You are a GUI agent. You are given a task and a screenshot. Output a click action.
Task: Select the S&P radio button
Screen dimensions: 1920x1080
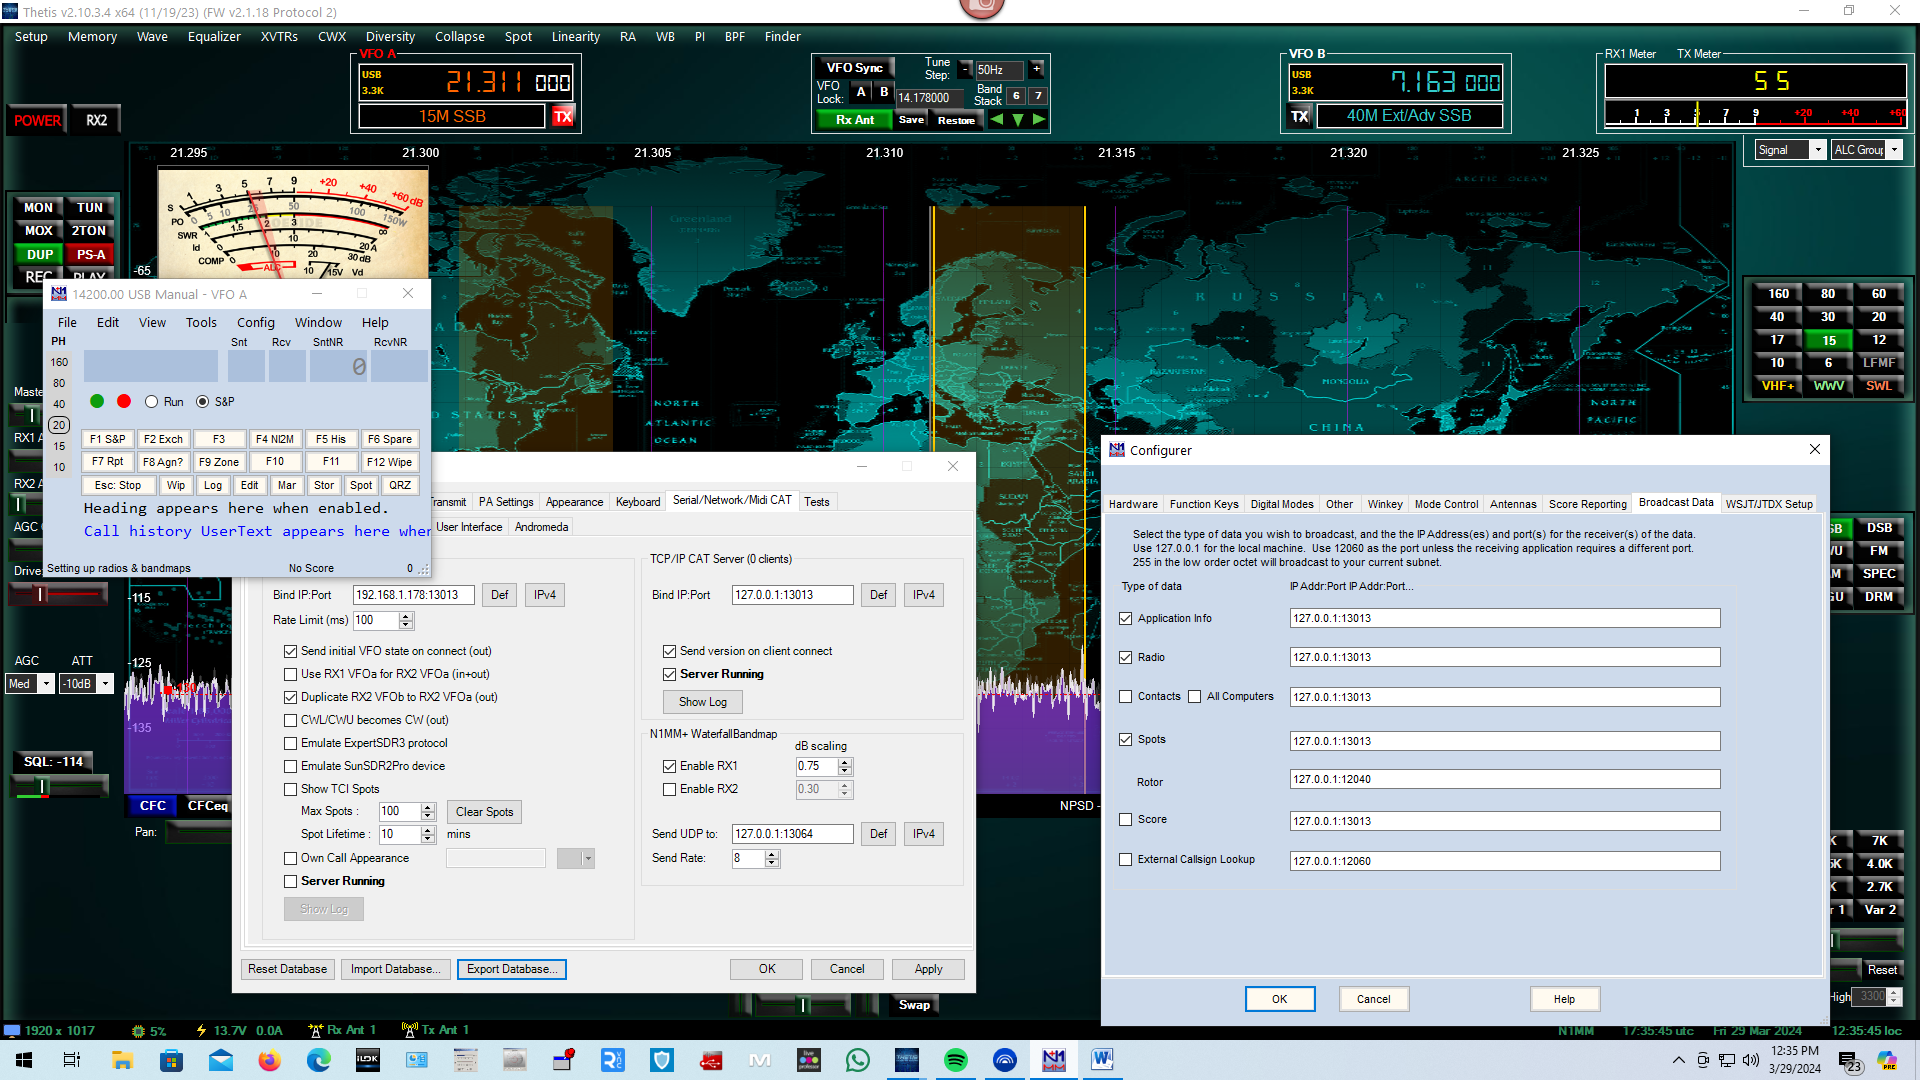[x=203, y=402]
